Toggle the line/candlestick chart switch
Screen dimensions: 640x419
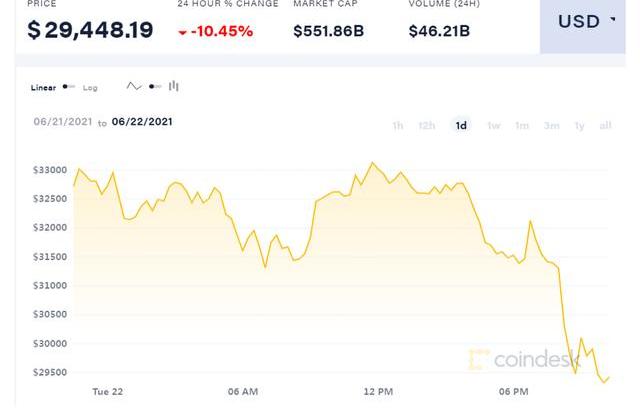pos(154,87)
